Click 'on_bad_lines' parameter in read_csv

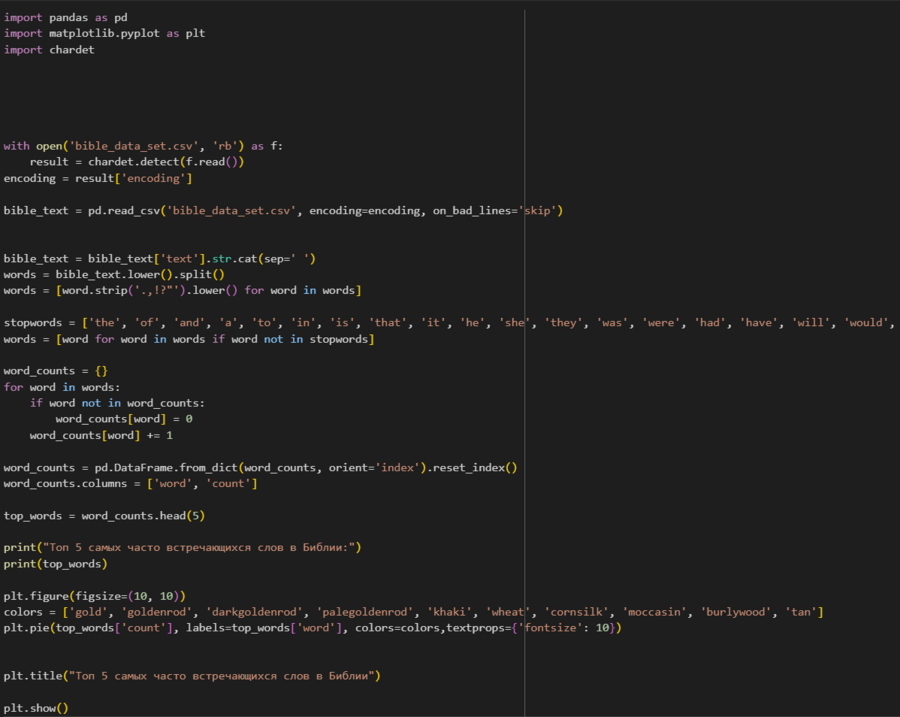[x=472, y=211]
